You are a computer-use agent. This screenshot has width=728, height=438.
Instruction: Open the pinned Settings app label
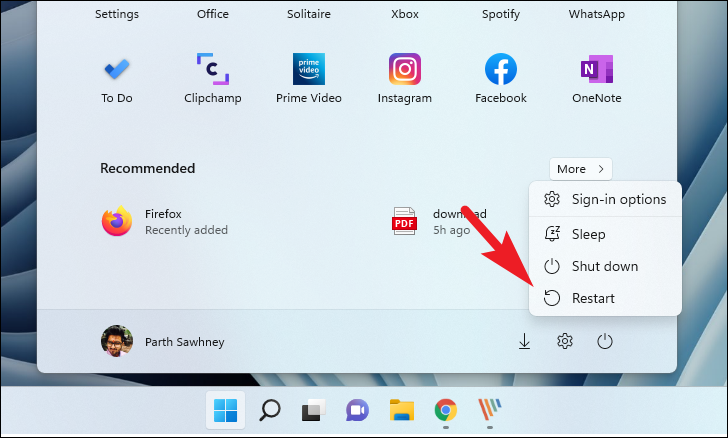[117, 14]
